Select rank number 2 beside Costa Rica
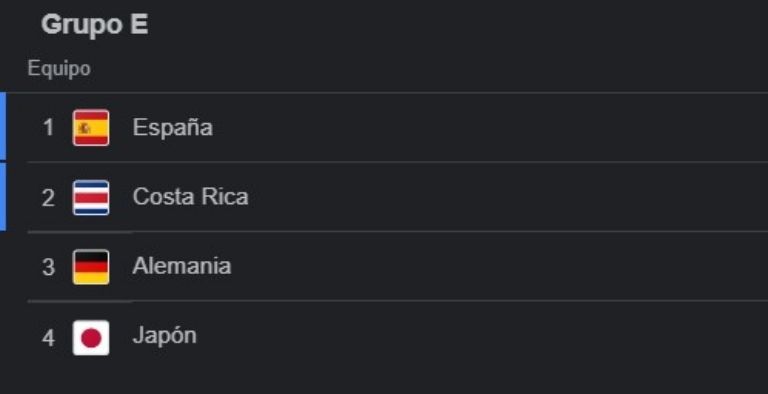768x394 pixels. [48, 198]
